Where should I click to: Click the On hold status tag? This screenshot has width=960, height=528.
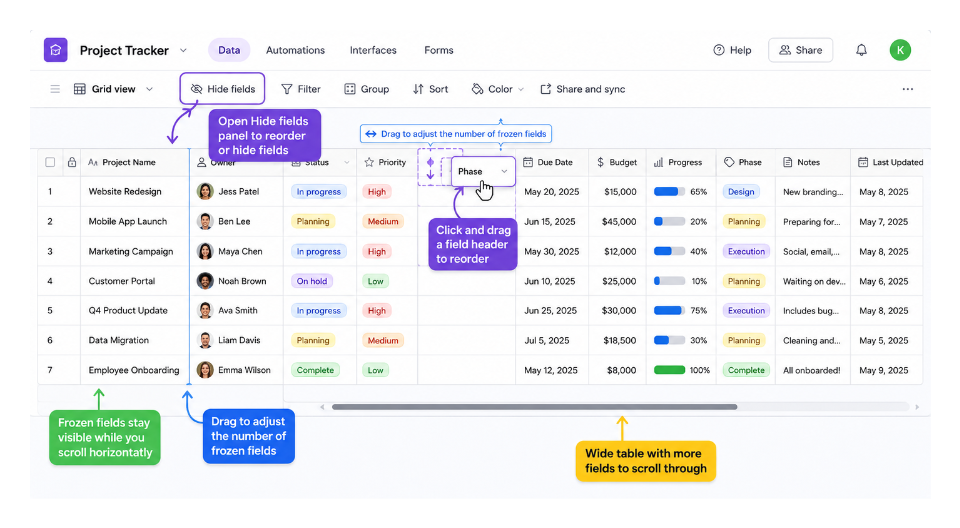click(312, 281)
